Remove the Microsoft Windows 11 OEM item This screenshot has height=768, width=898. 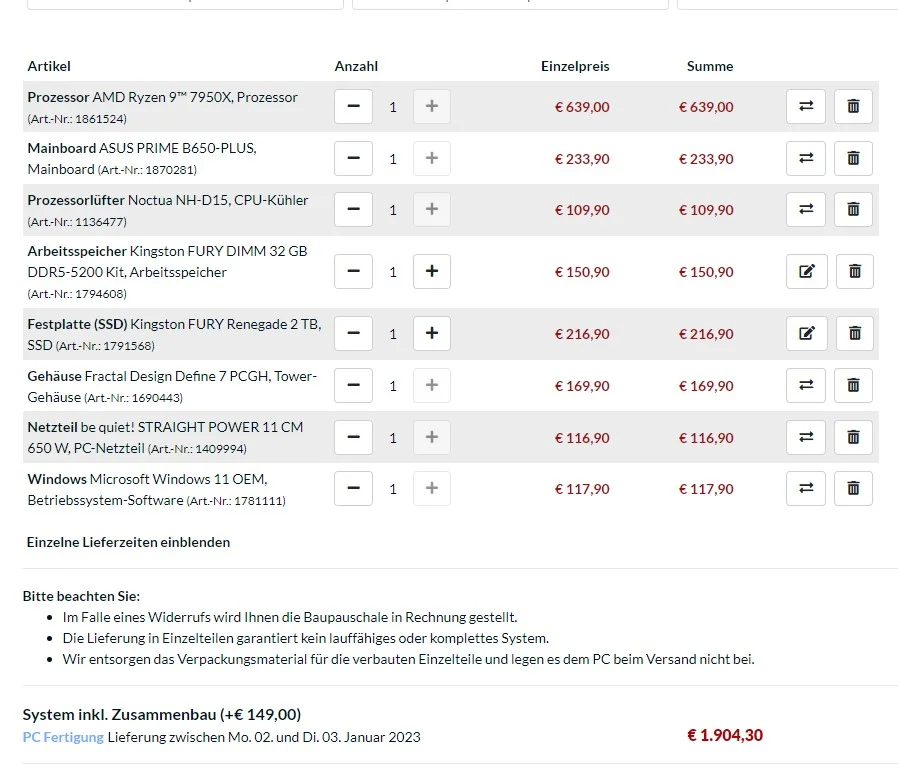[x=853, y=489]
